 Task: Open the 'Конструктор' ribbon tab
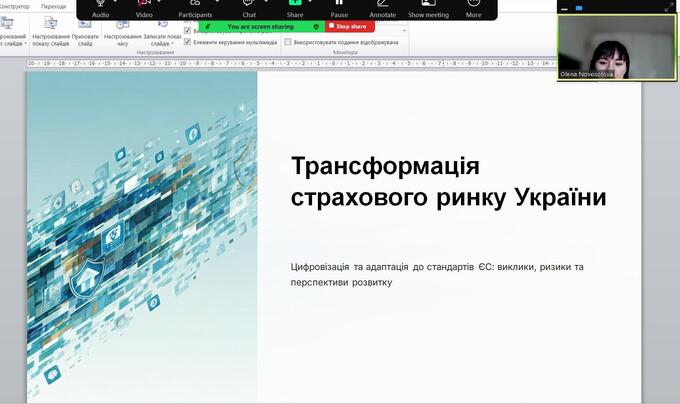pyautogui.click(x=14, y=6)
